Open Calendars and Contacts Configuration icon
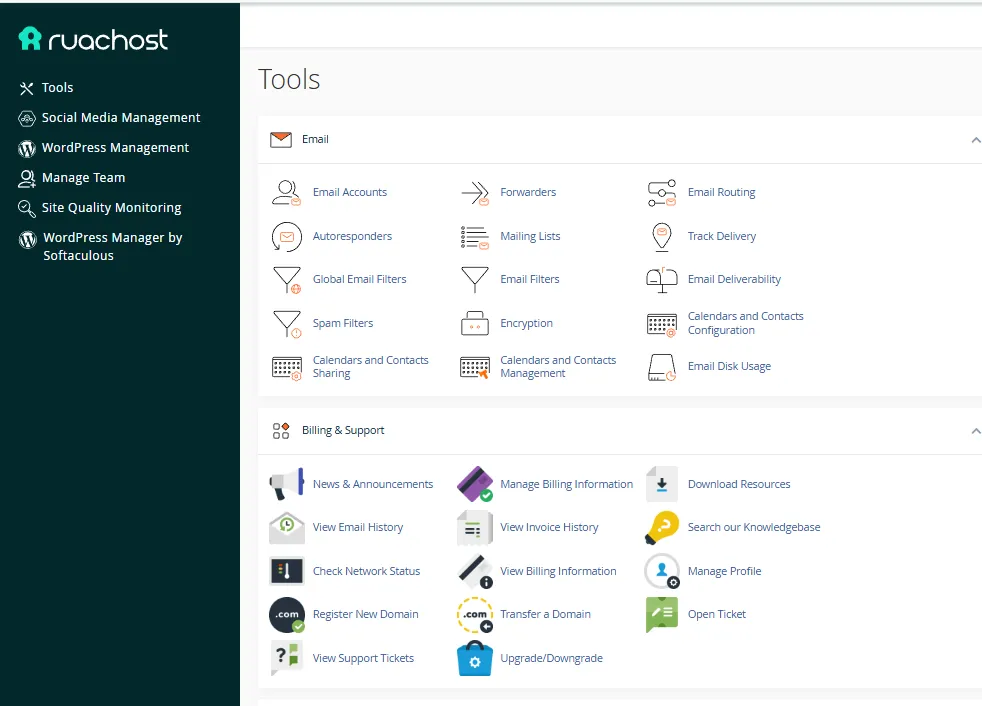 [662, 324]
